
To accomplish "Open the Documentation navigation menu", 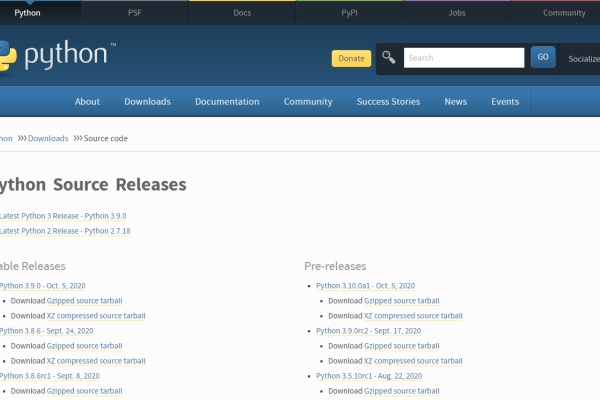I will click(227, 101).
